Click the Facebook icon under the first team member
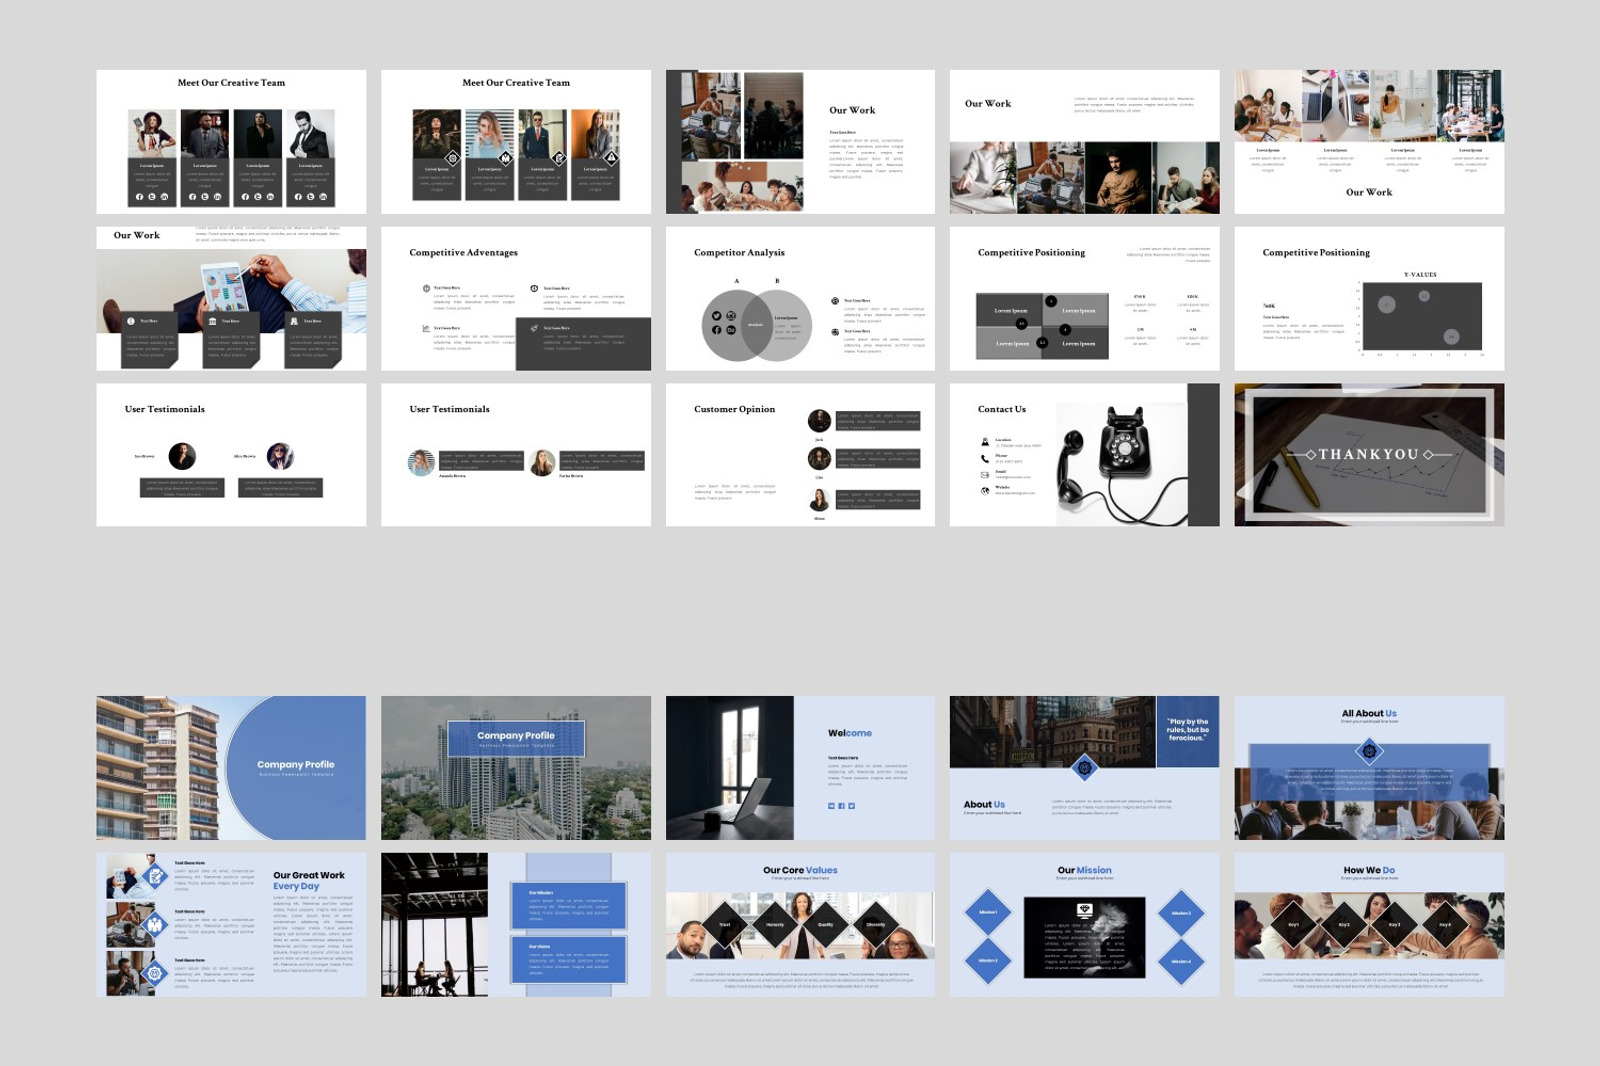Screen dimensions: 1600x1066 point(139,197)
